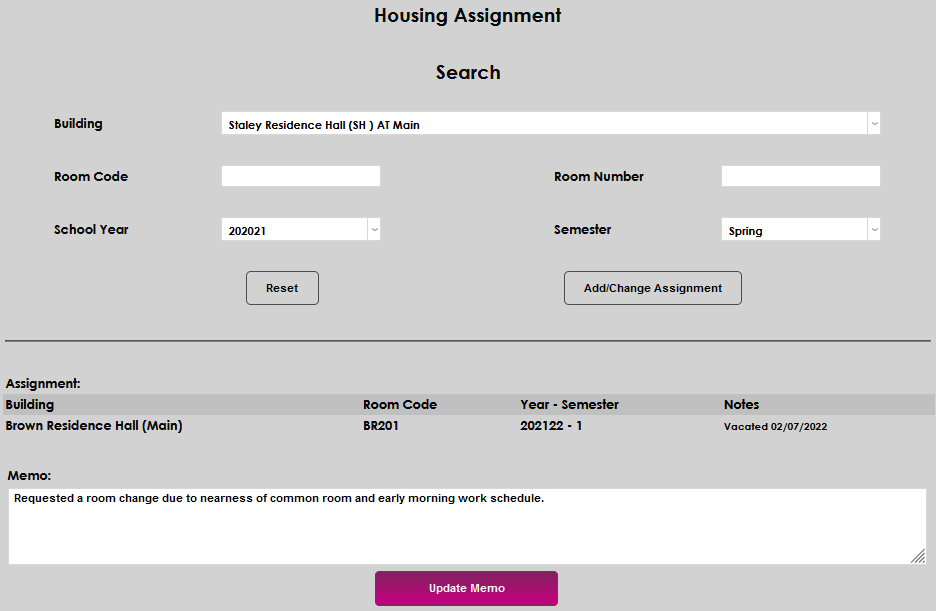Click Add/Change Assignment
The height and width of the screenshot is (611, 936).
pyautogui.click(x=652, y=287)
